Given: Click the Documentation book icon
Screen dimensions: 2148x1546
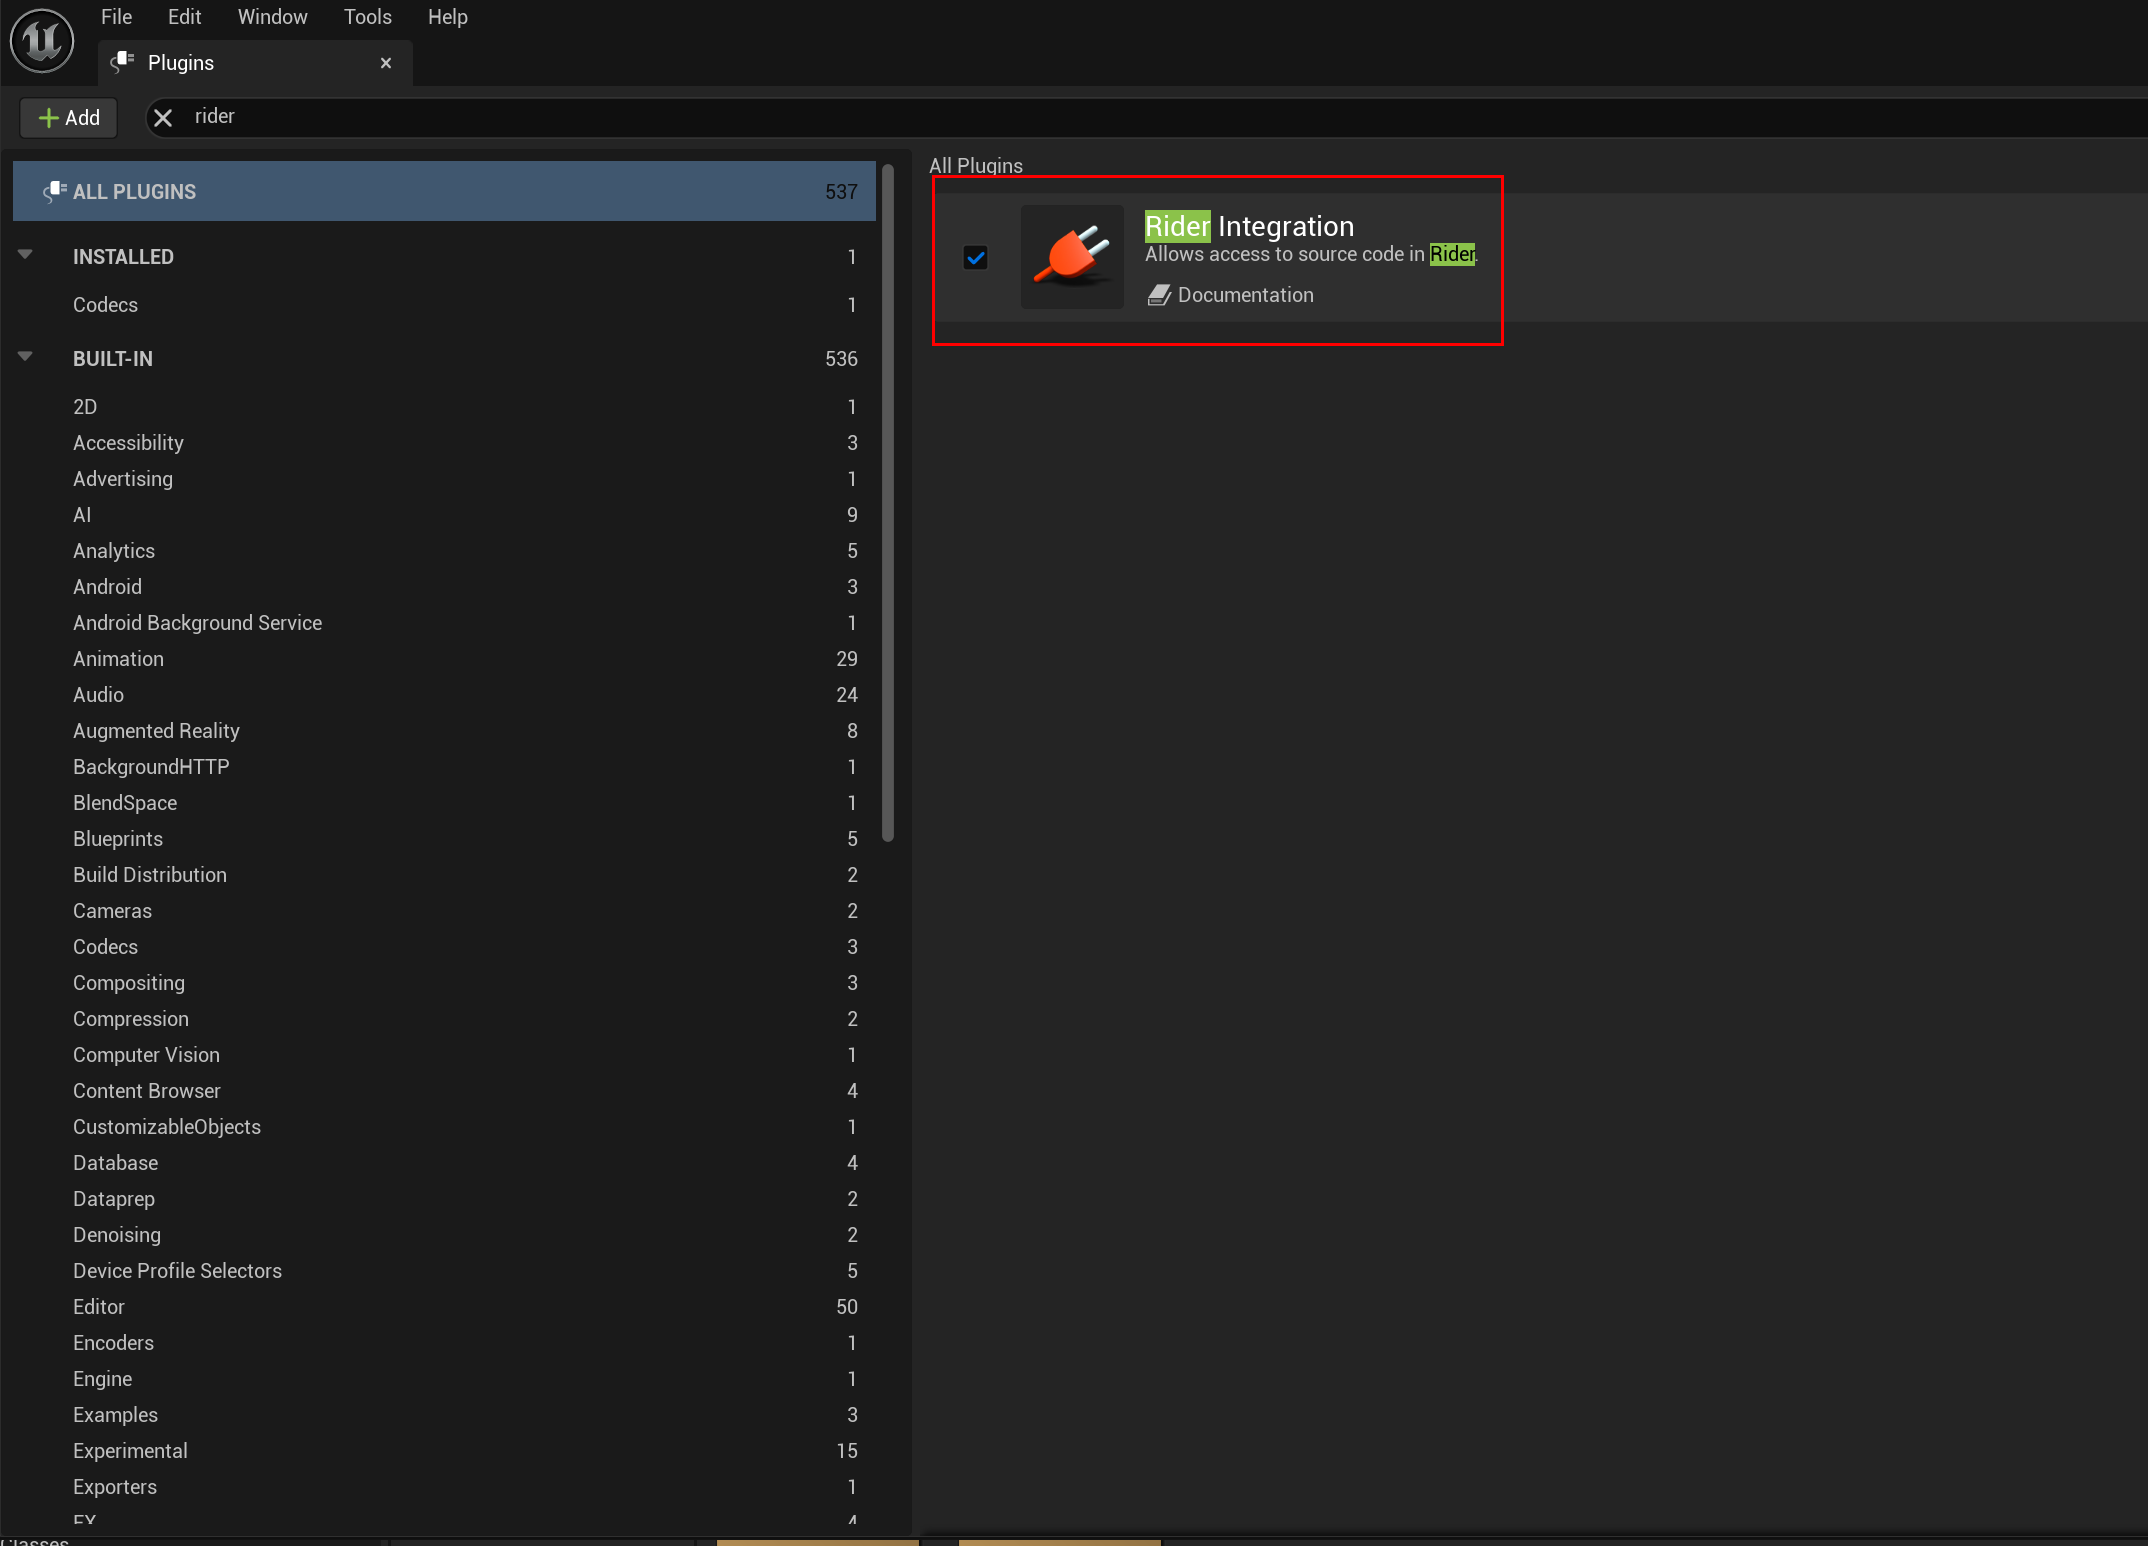Looking at the screenshot, I should tap(1159, 295).
